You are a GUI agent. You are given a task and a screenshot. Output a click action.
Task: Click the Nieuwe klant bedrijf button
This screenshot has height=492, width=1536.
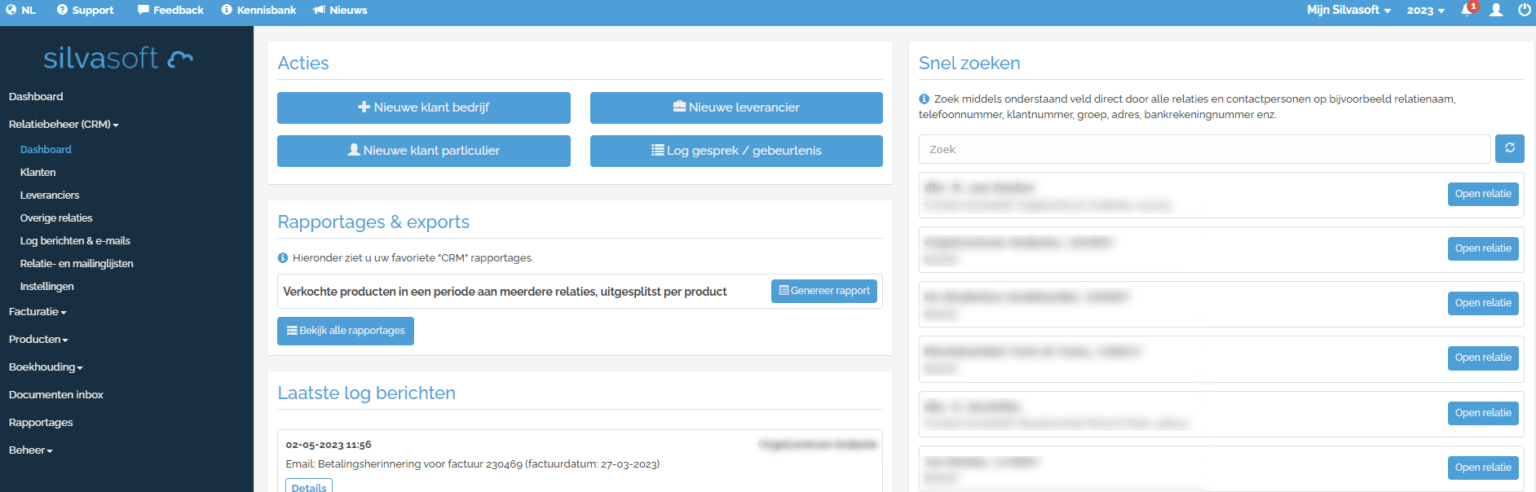pos(423,108)
